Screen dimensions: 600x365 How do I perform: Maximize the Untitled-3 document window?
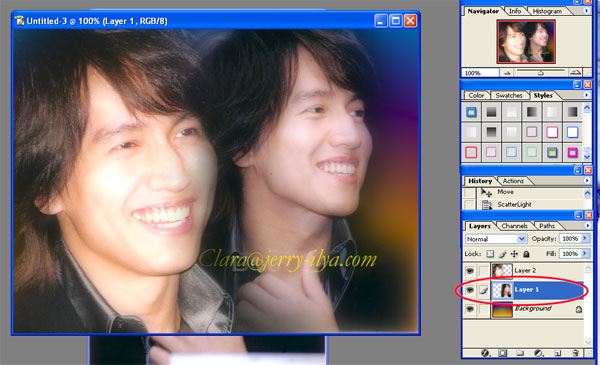396,21
